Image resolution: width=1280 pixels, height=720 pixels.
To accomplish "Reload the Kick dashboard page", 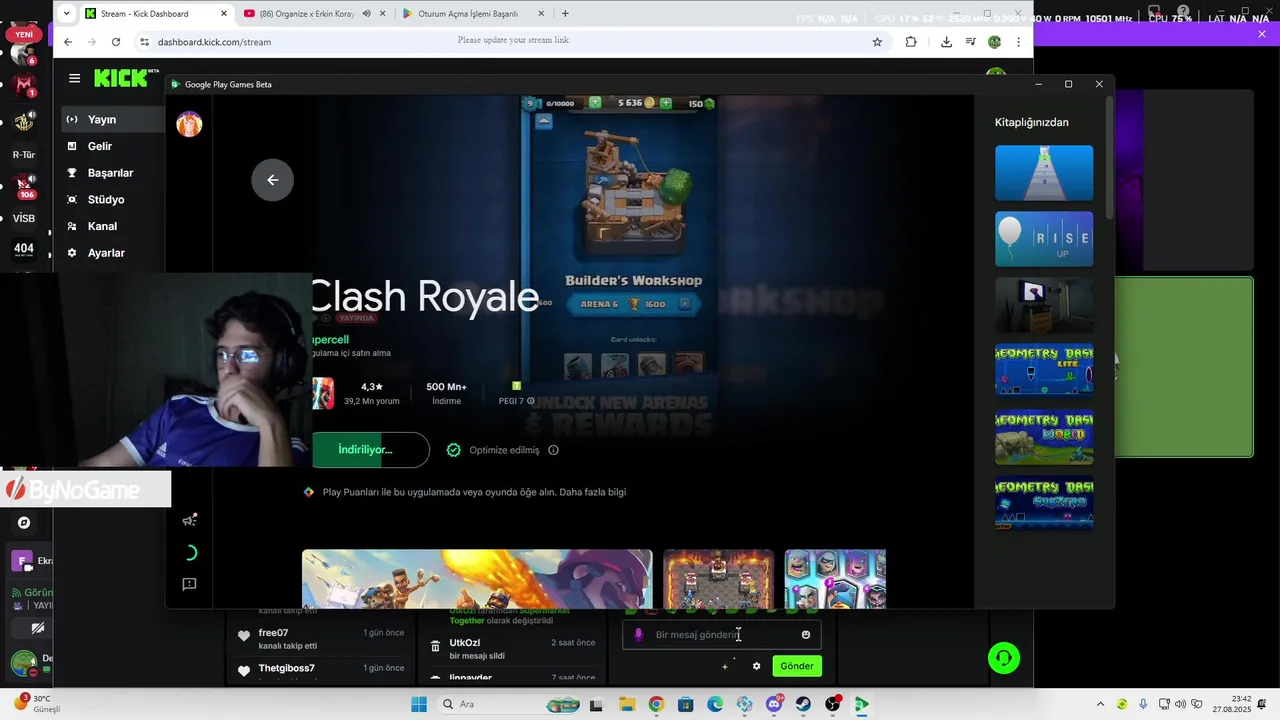I will pos(116,42).
